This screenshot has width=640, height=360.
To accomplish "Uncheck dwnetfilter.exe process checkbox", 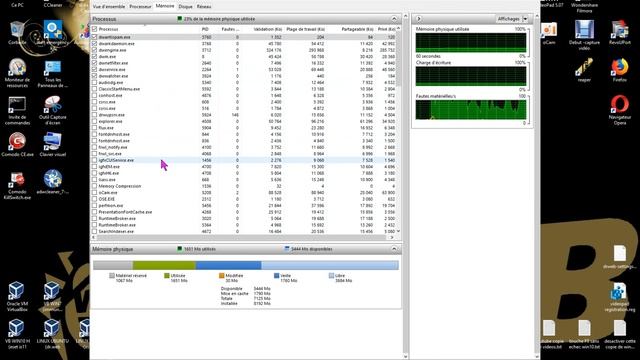I will click(95, 63).
